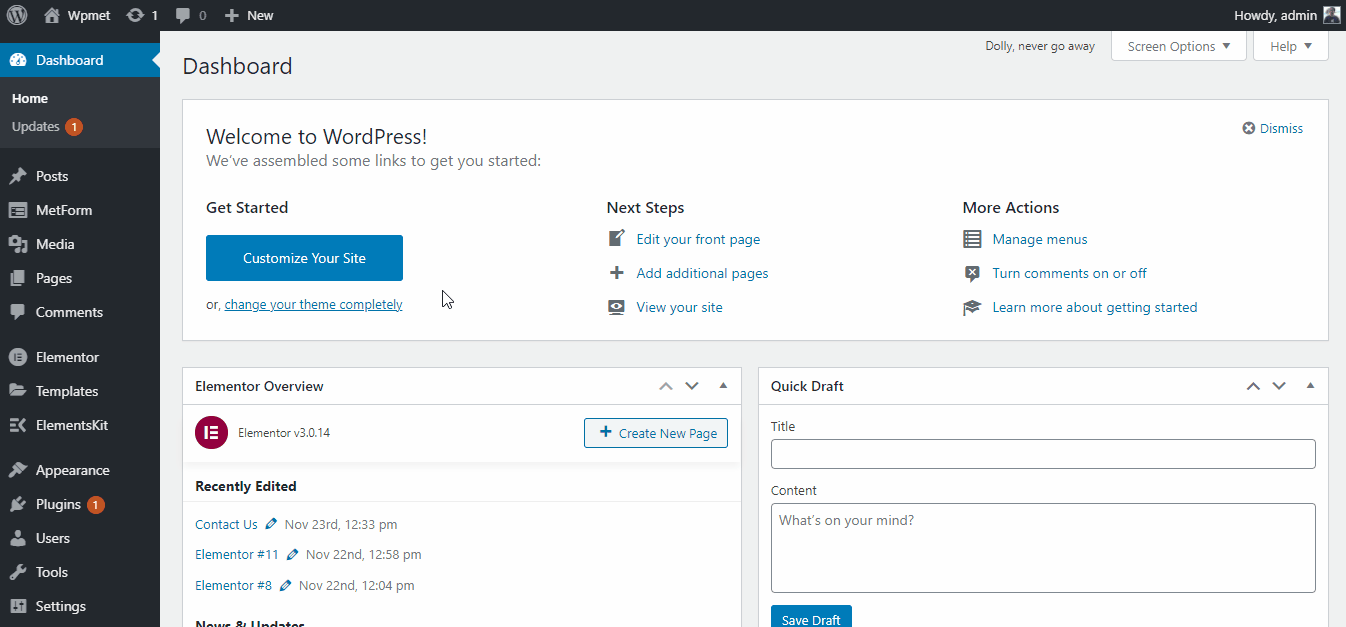
Task: Click the Appearance brush icon in sidebar
Action: click(18, 470)
